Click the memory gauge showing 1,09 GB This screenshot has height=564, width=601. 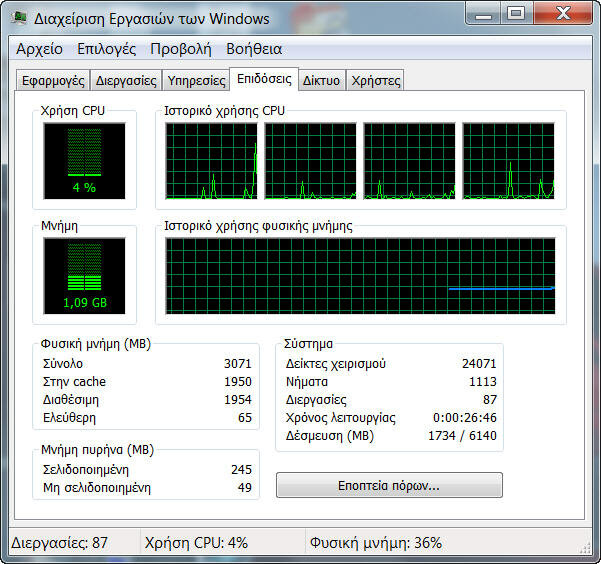click(x=84, y=276)
